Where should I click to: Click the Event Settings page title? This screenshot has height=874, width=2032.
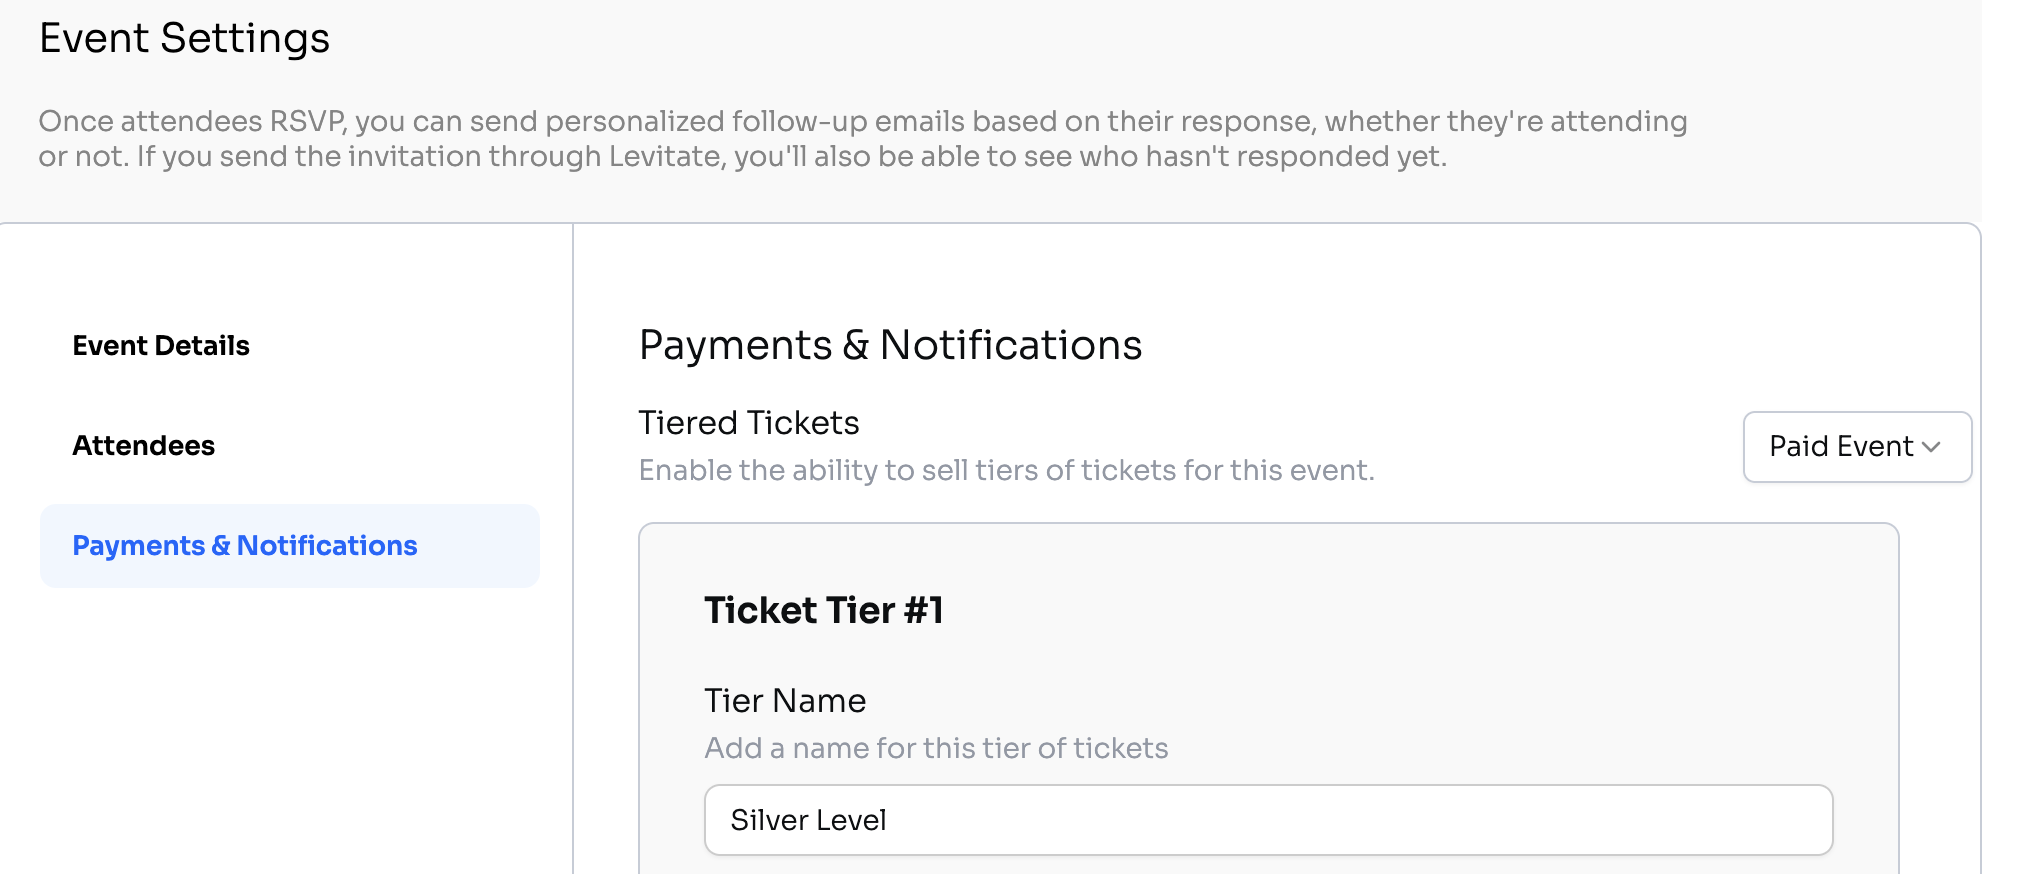coord(184,38)
